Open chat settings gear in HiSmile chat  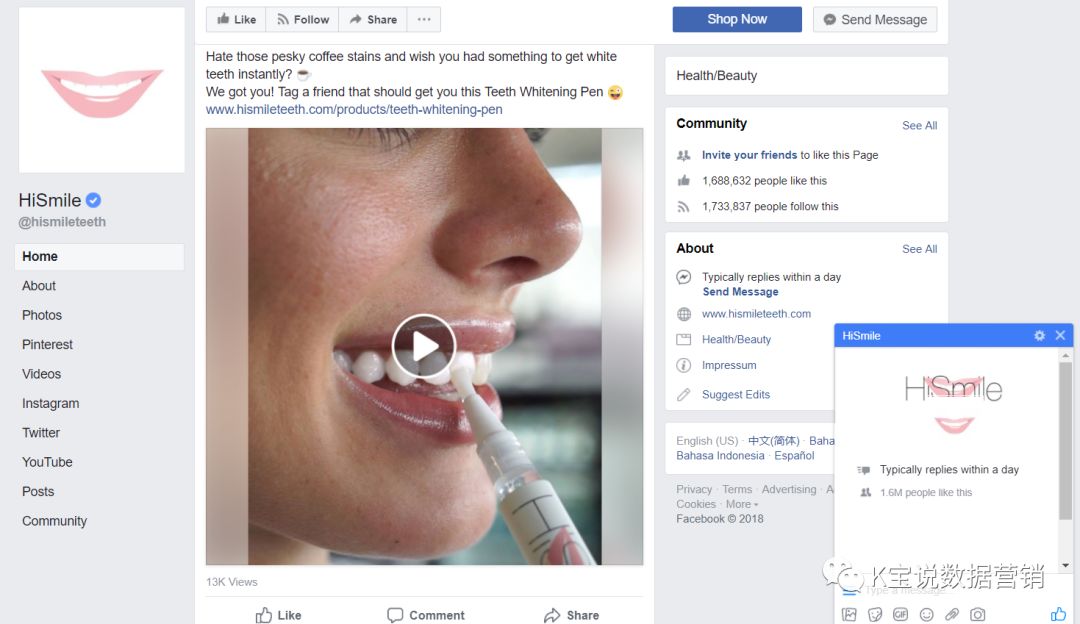1040,336
